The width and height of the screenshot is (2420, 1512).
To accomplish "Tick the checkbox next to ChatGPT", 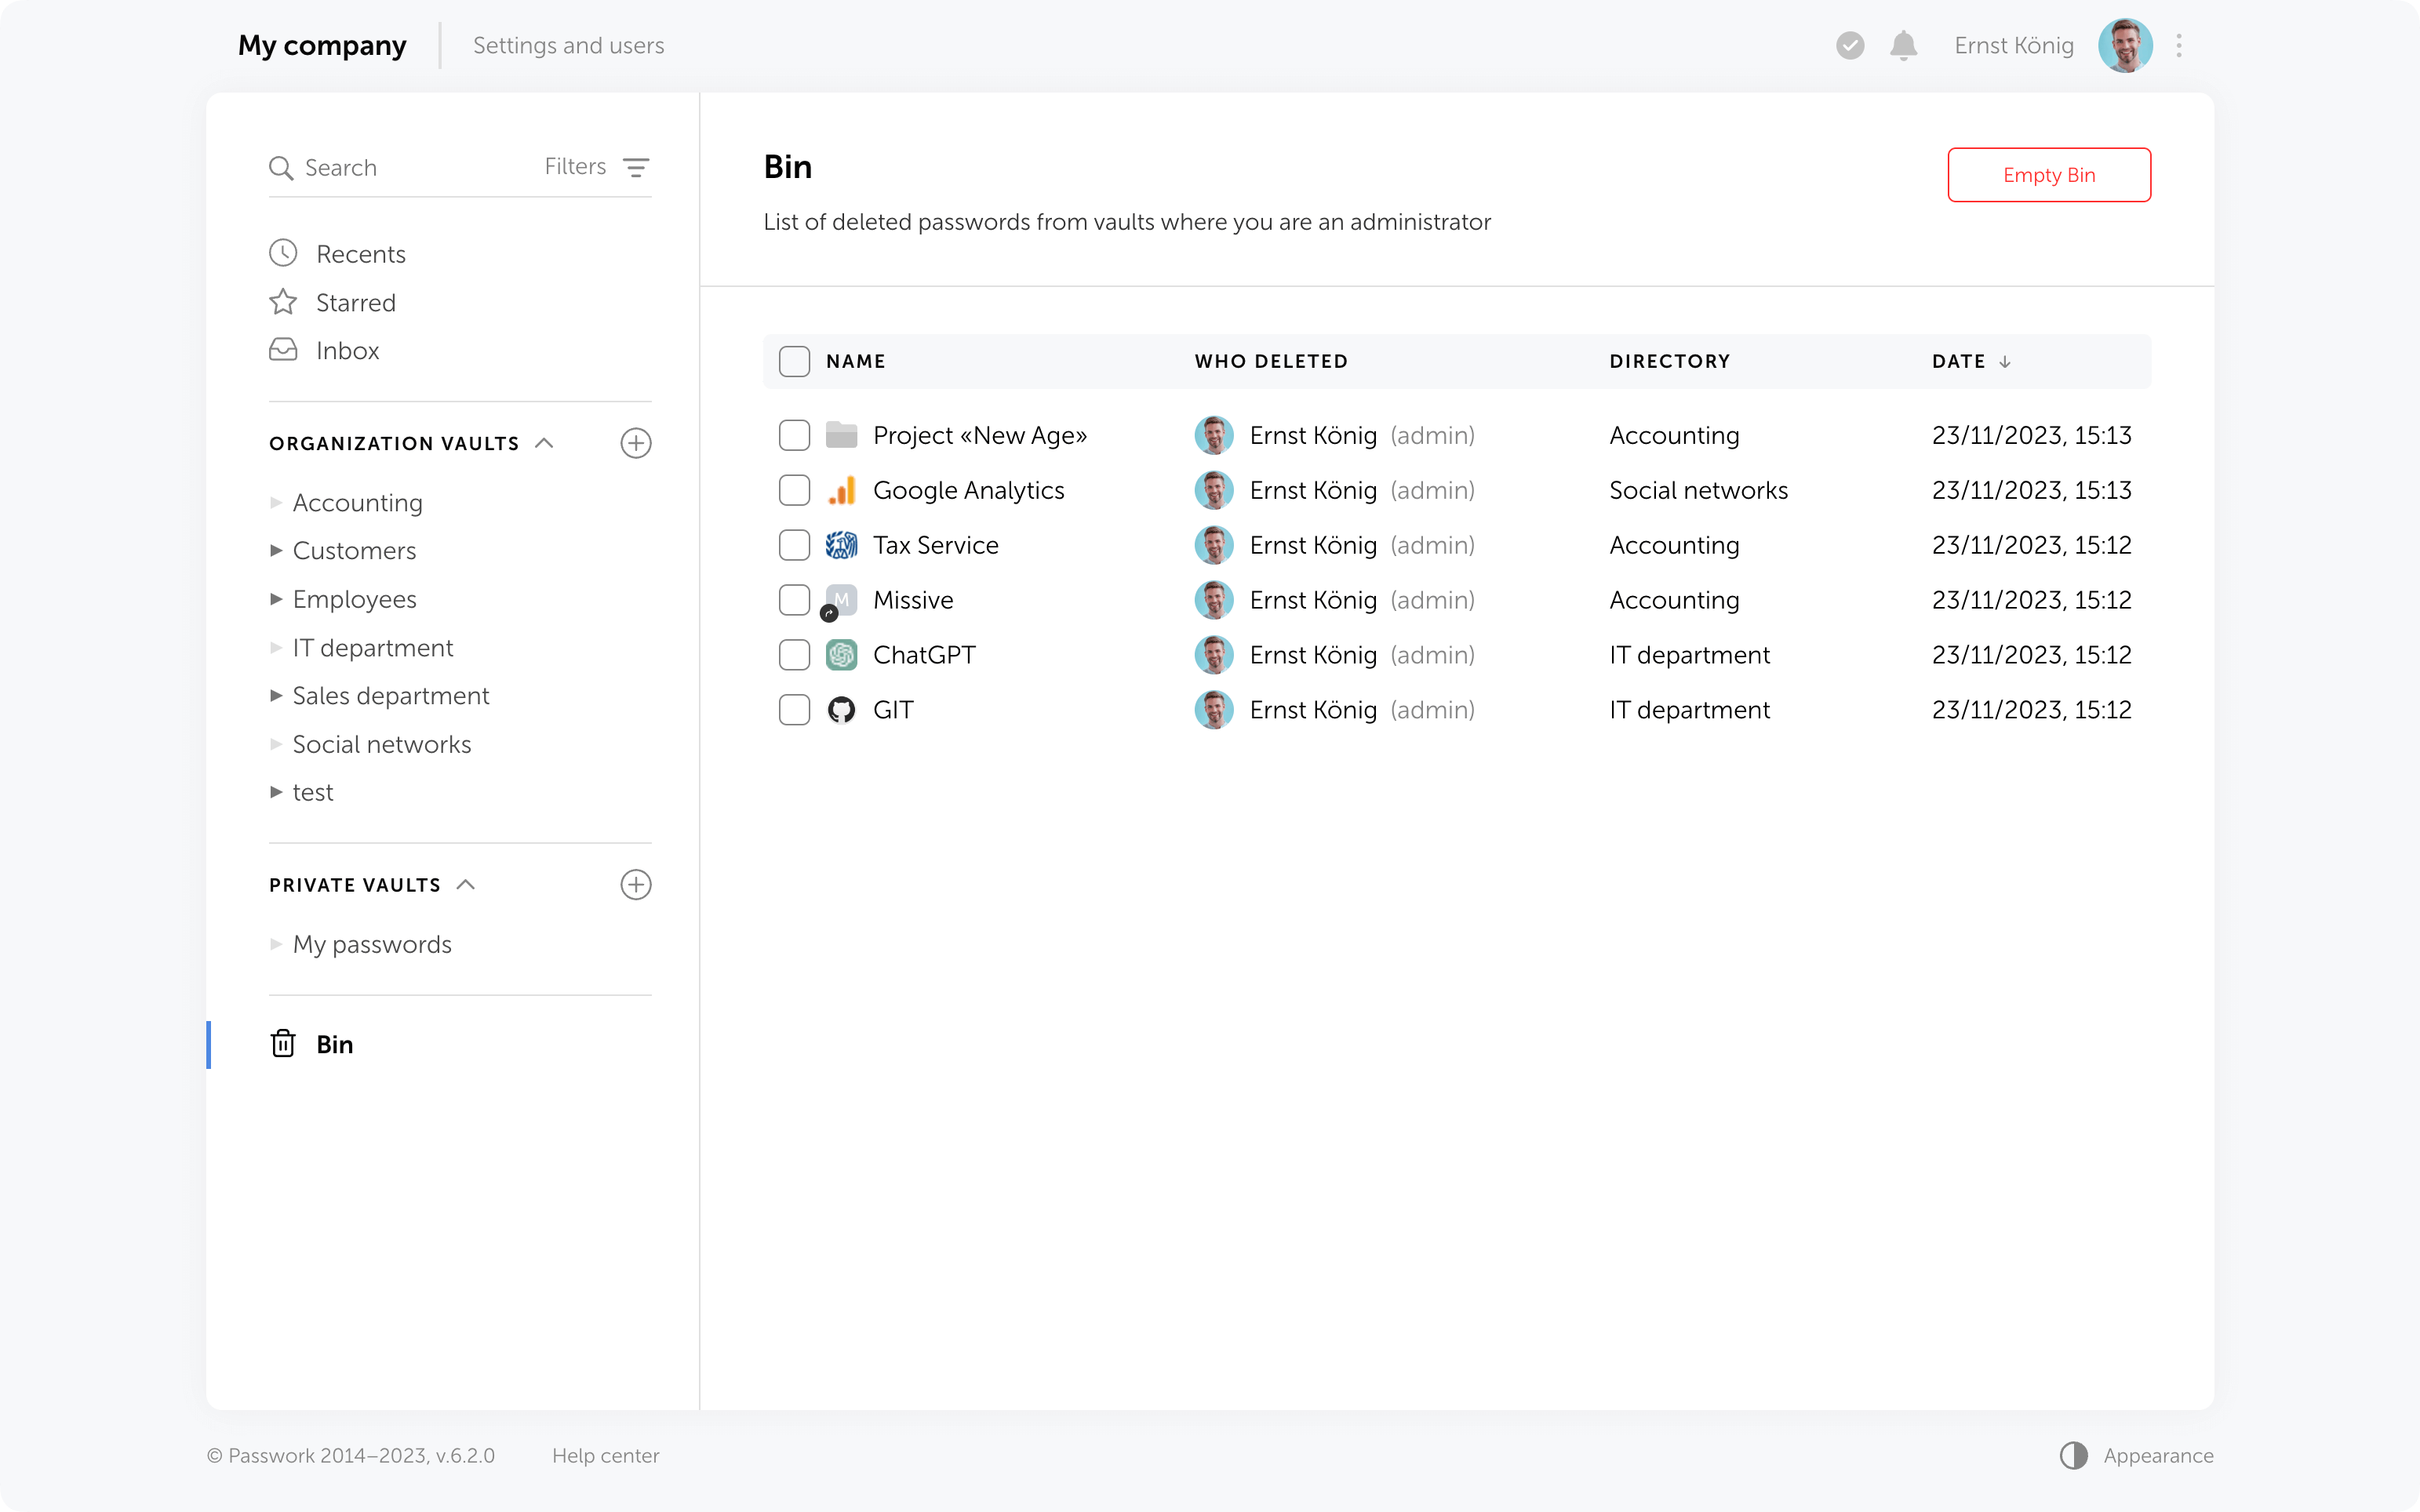I will point(794,655).
